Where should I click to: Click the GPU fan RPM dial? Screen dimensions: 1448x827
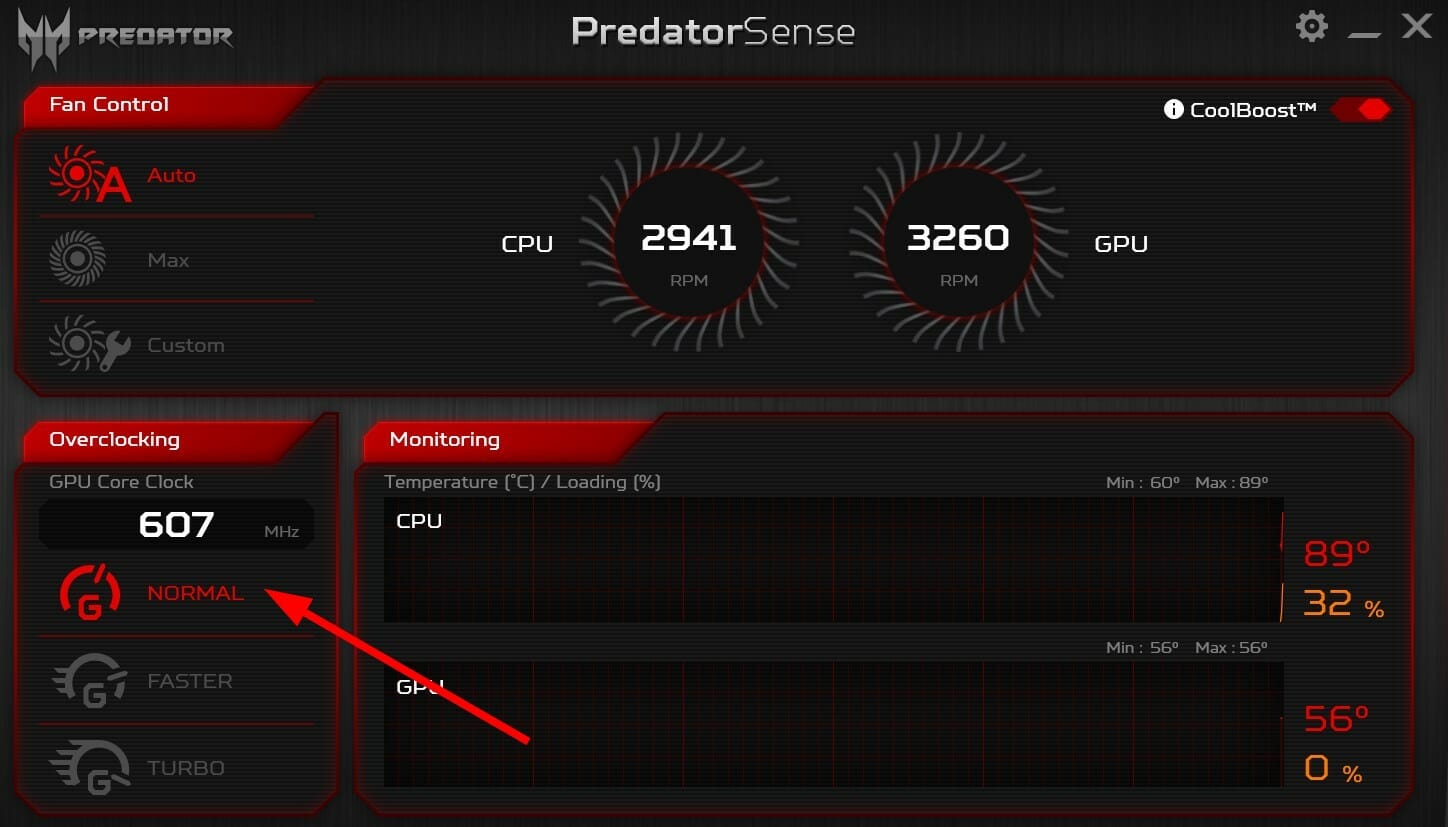click(958, 243)
